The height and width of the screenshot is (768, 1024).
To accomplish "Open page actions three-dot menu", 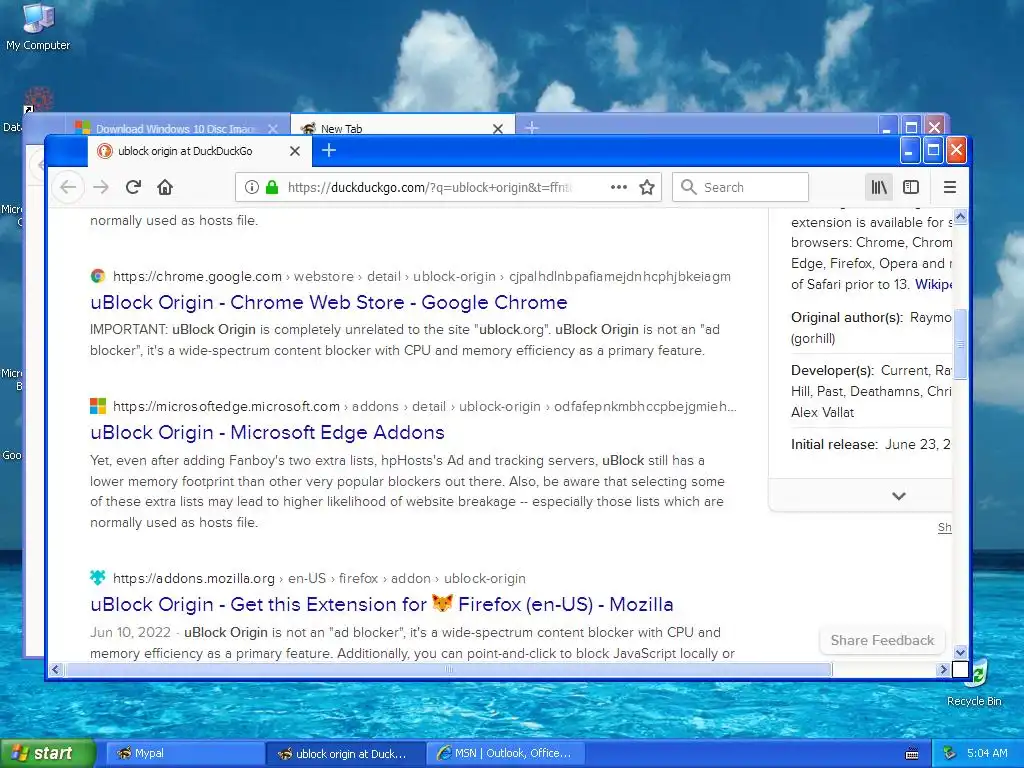I will coord(618,187).
